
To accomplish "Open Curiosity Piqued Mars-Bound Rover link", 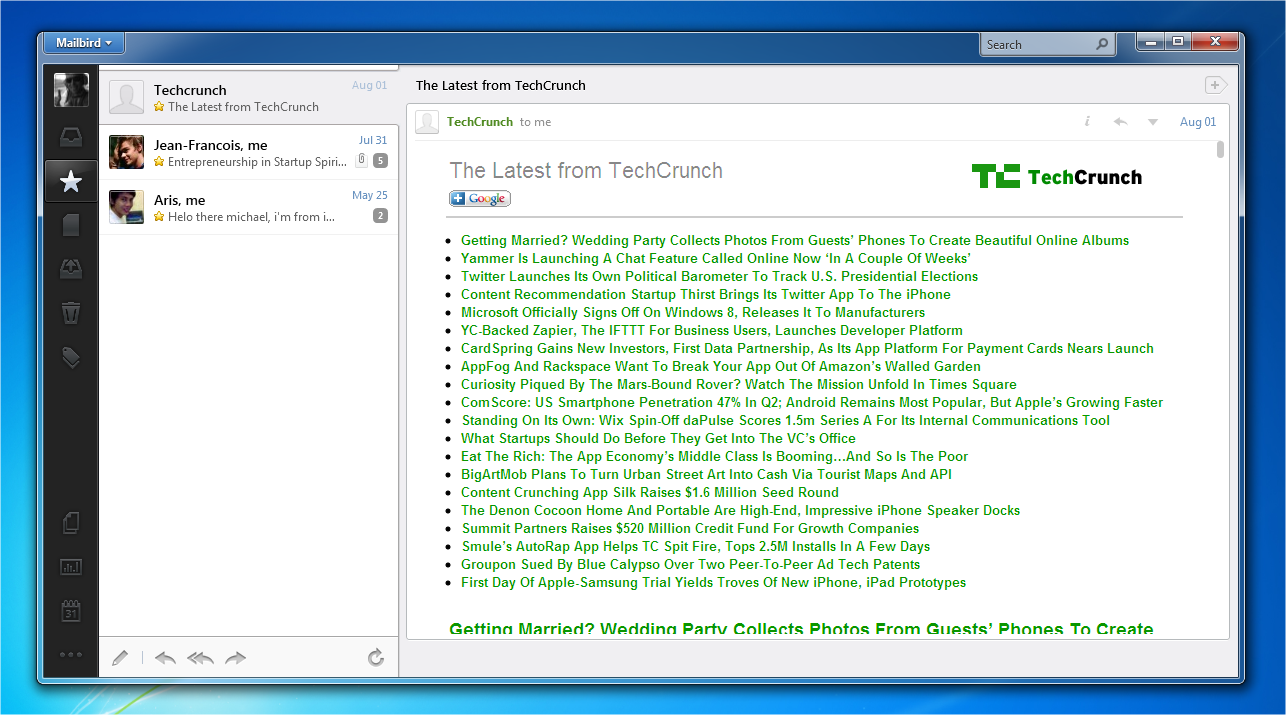I will pos(739,384).
